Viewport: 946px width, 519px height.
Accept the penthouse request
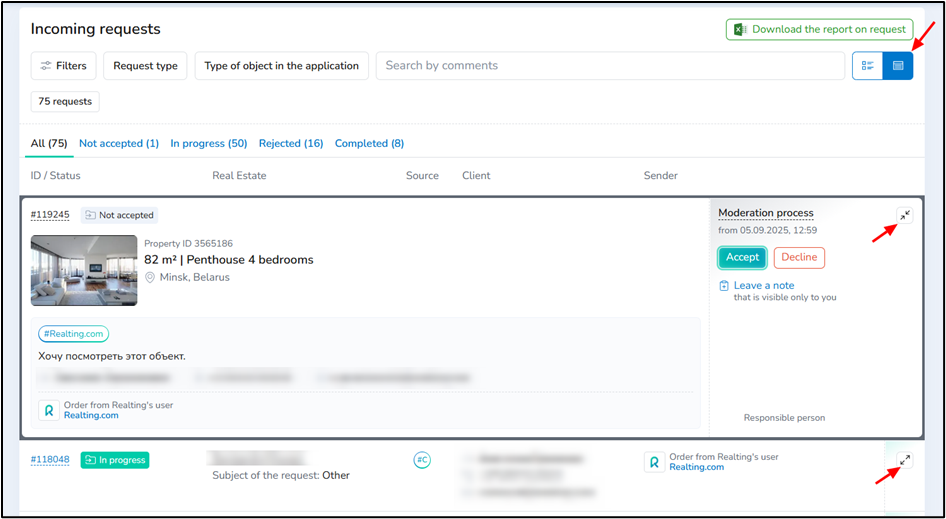(x=742, y=257)
